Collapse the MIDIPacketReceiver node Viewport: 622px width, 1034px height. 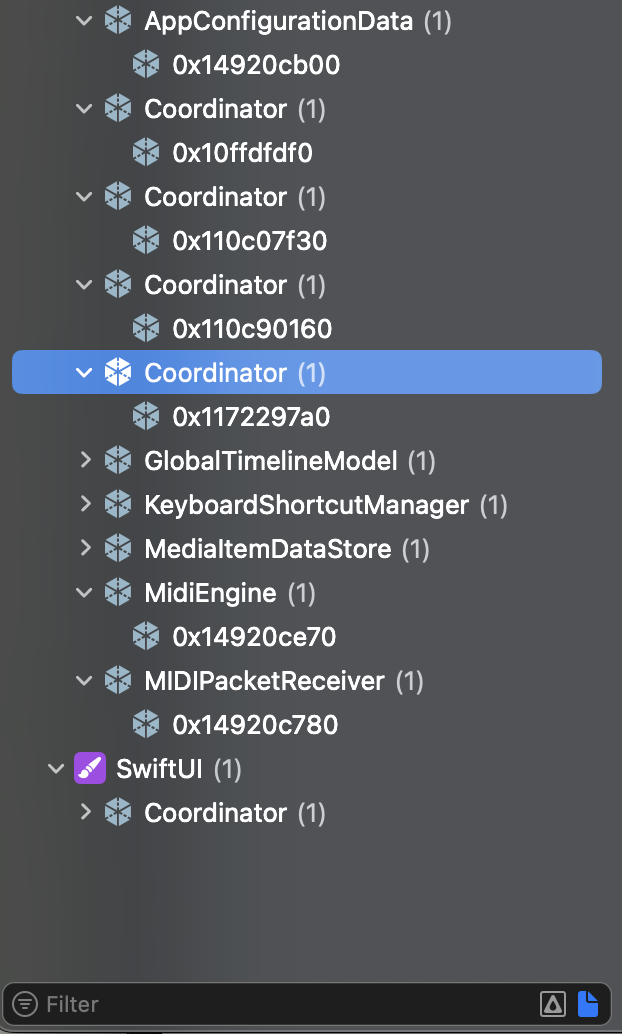click(x=84, y=681)
